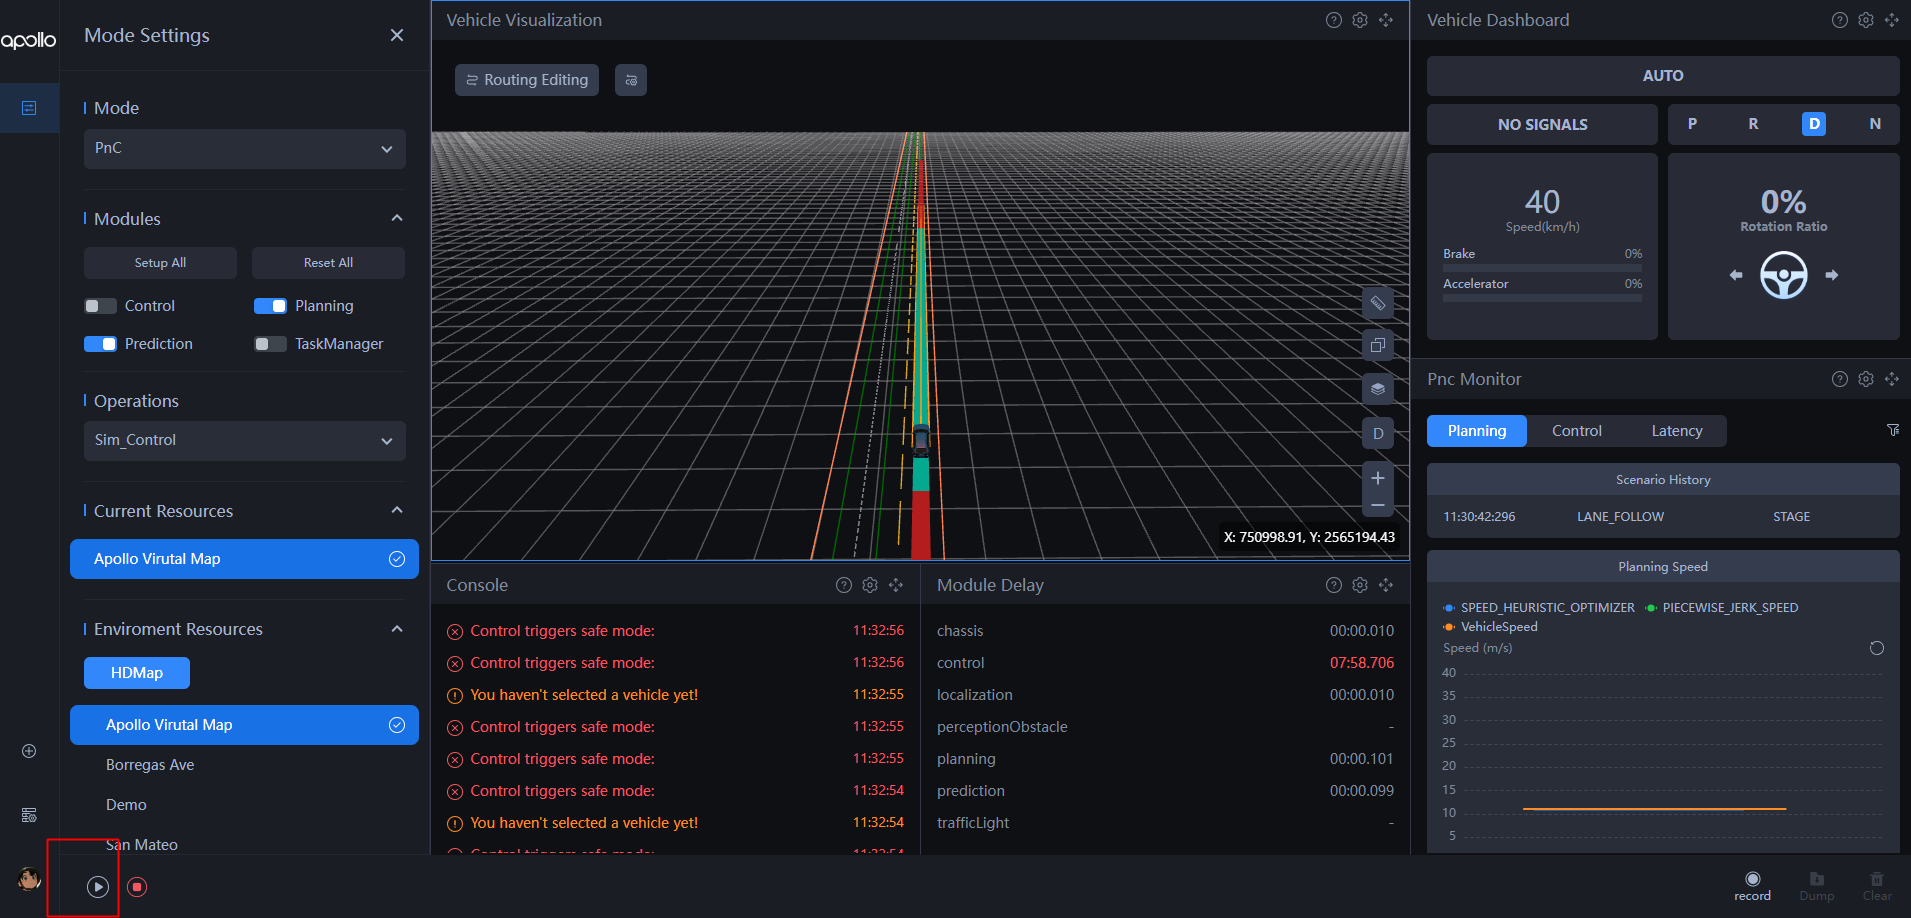The height and width of the screenshot is (918, 1911).
Task: Click Module Delay move panel icon
Action: point(1386,585)
